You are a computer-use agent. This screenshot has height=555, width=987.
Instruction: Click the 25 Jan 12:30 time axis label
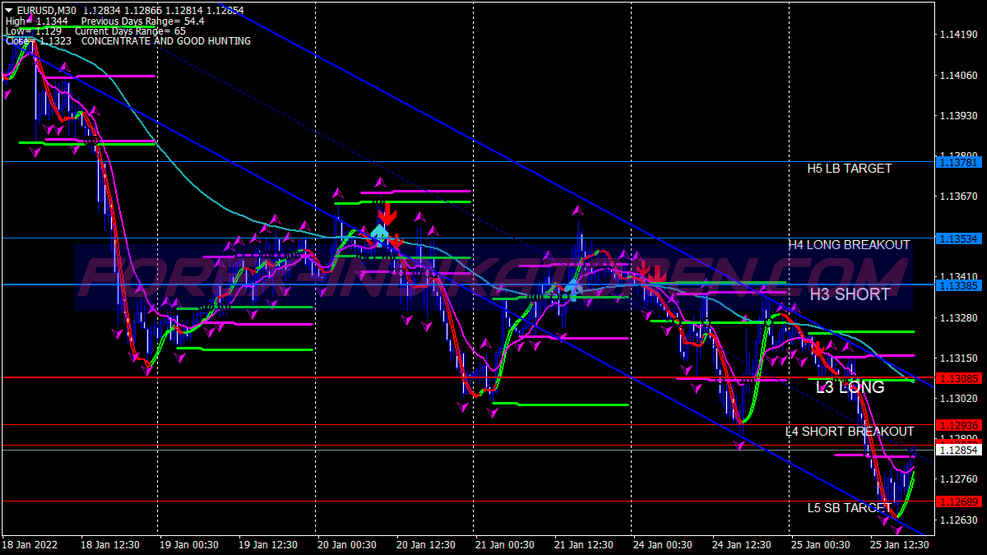click(x=900, y=545)
